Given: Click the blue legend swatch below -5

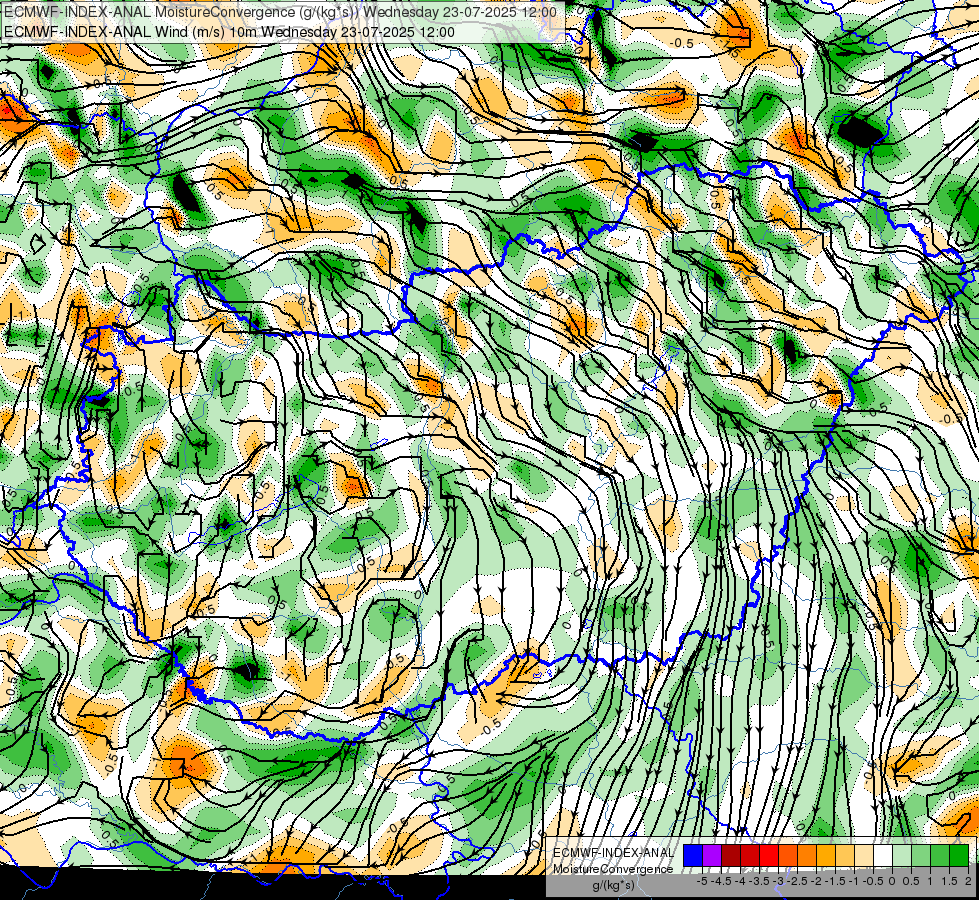Looking at the screenshot, I should click(693, 855).
